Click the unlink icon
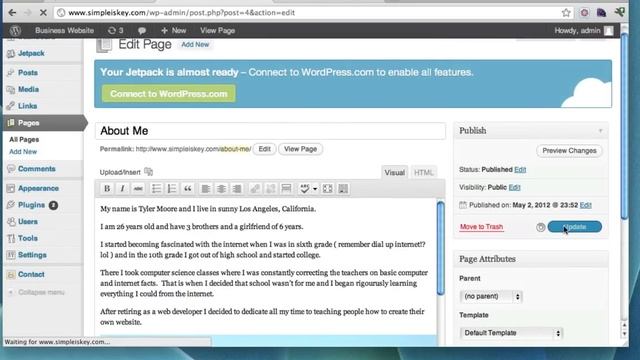Viewport: 640px width, 360px height. [x=270, y=189]
